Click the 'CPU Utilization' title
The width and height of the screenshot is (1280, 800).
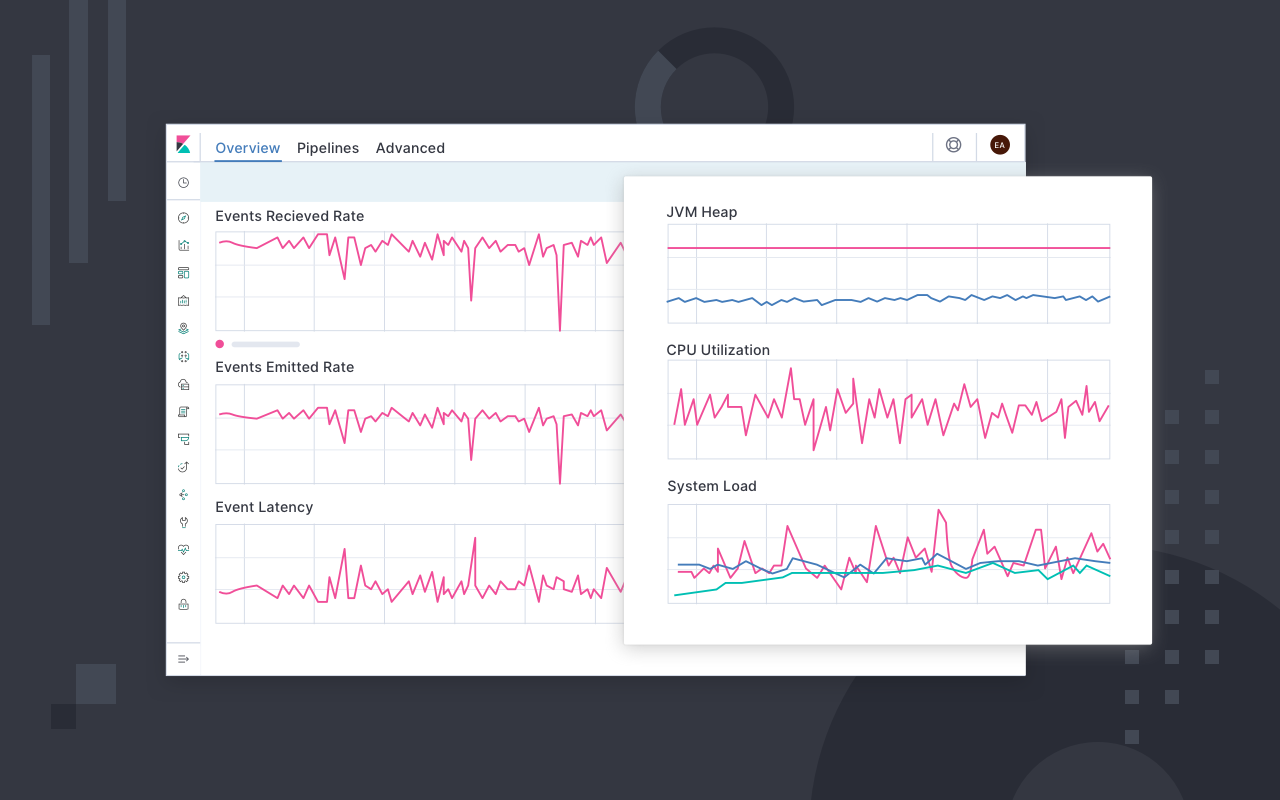coord(718,350)
